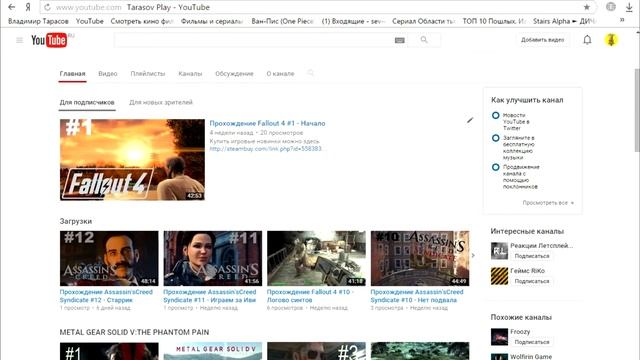This screenshot has height=360, width=640.
Task: Play the Assassin's Creed #10 thumbnail
Action: pyautogui.click(x=420, y=258)
